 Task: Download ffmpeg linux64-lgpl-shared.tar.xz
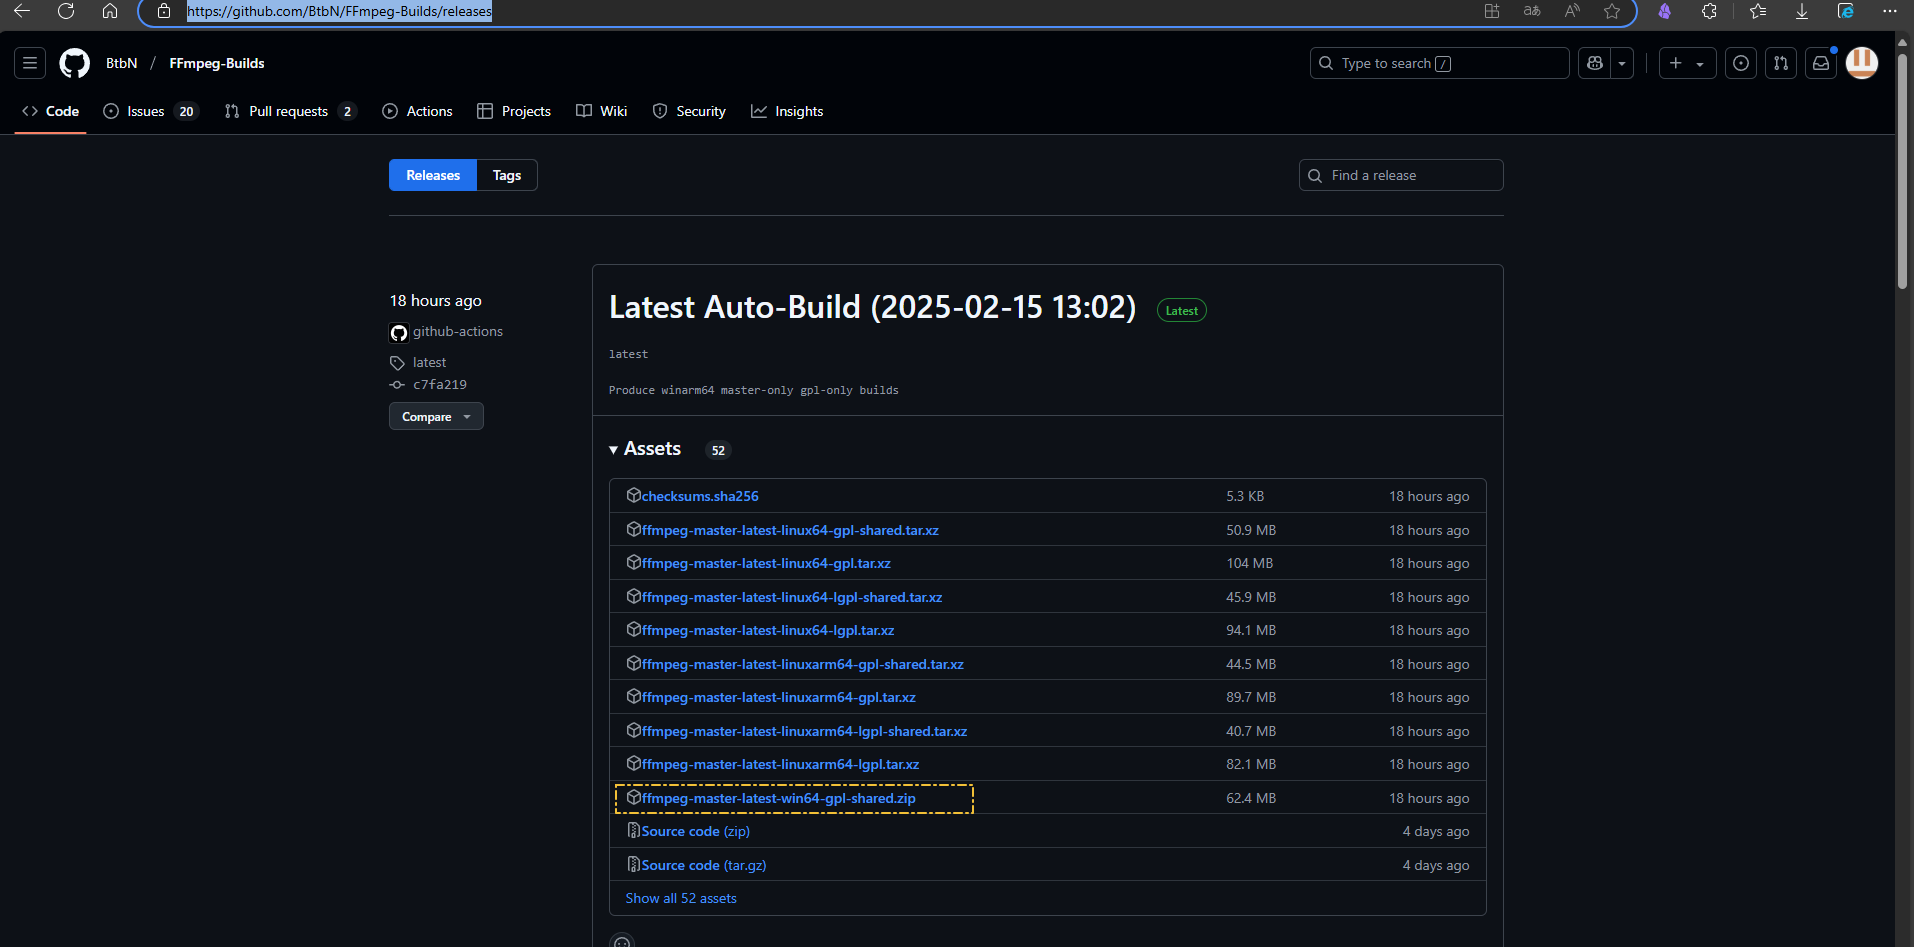792,597
